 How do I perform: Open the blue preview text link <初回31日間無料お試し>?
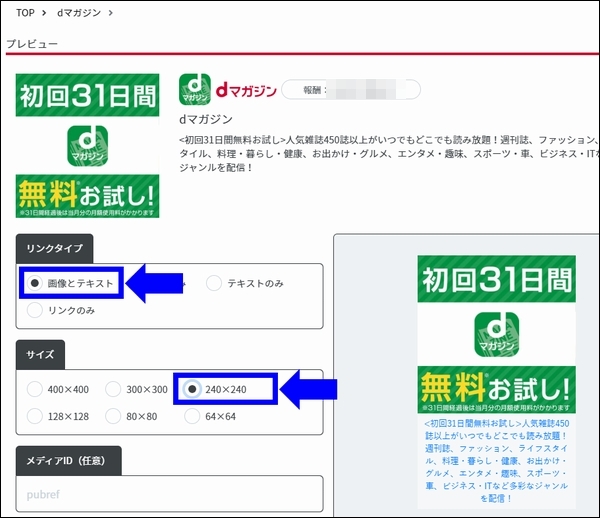tap(496, 461)
